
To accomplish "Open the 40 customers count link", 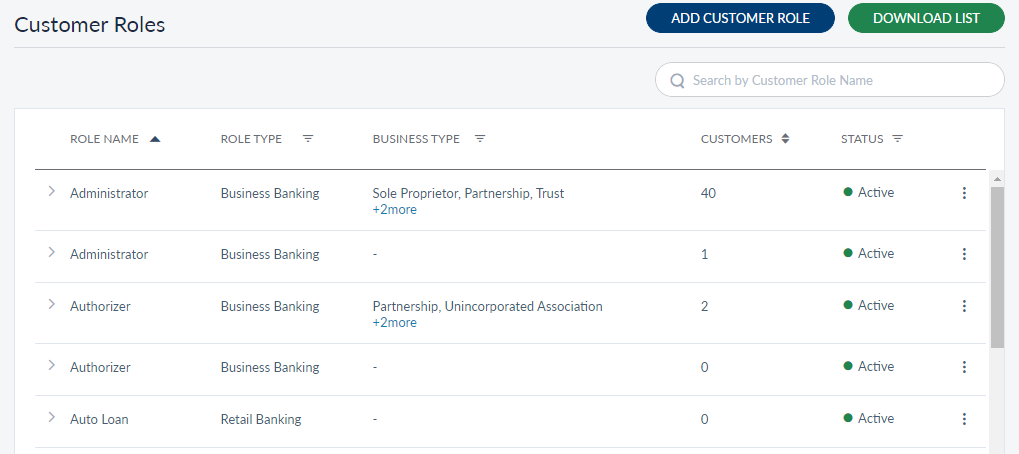I will 708,193.
